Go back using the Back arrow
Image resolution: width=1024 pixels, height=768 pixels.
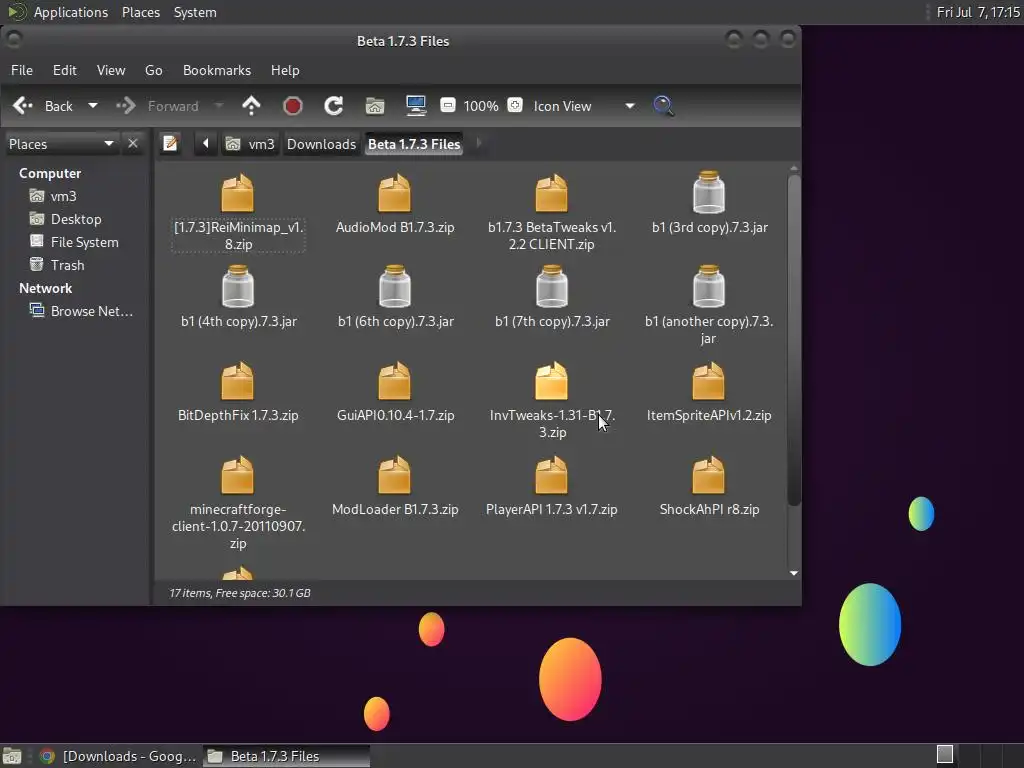coord(24,106)
